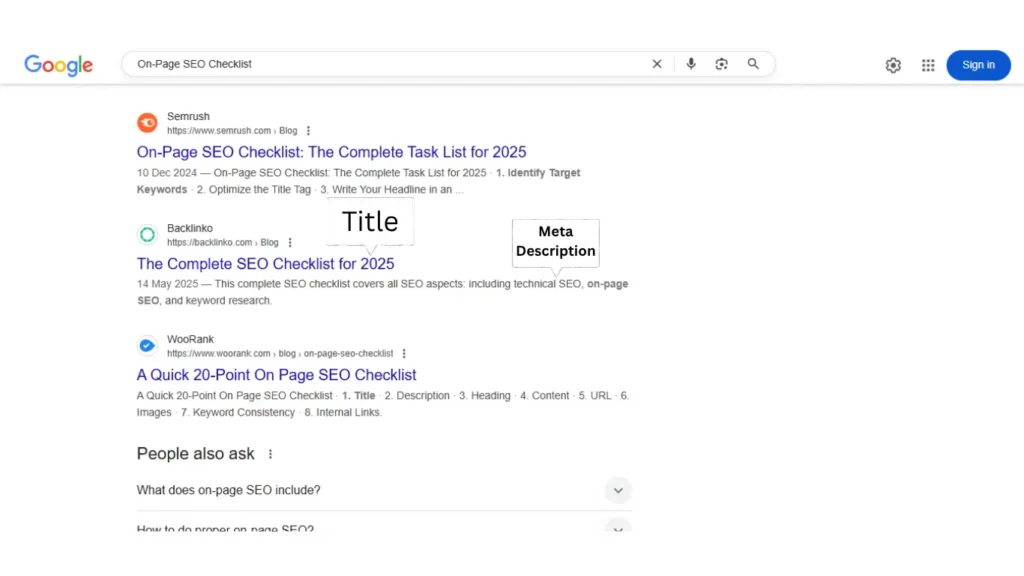The height and width of the screenshot is (576, 1024).
Task: Start voice search with microphone icon
Action: click(x=691, y=63)
